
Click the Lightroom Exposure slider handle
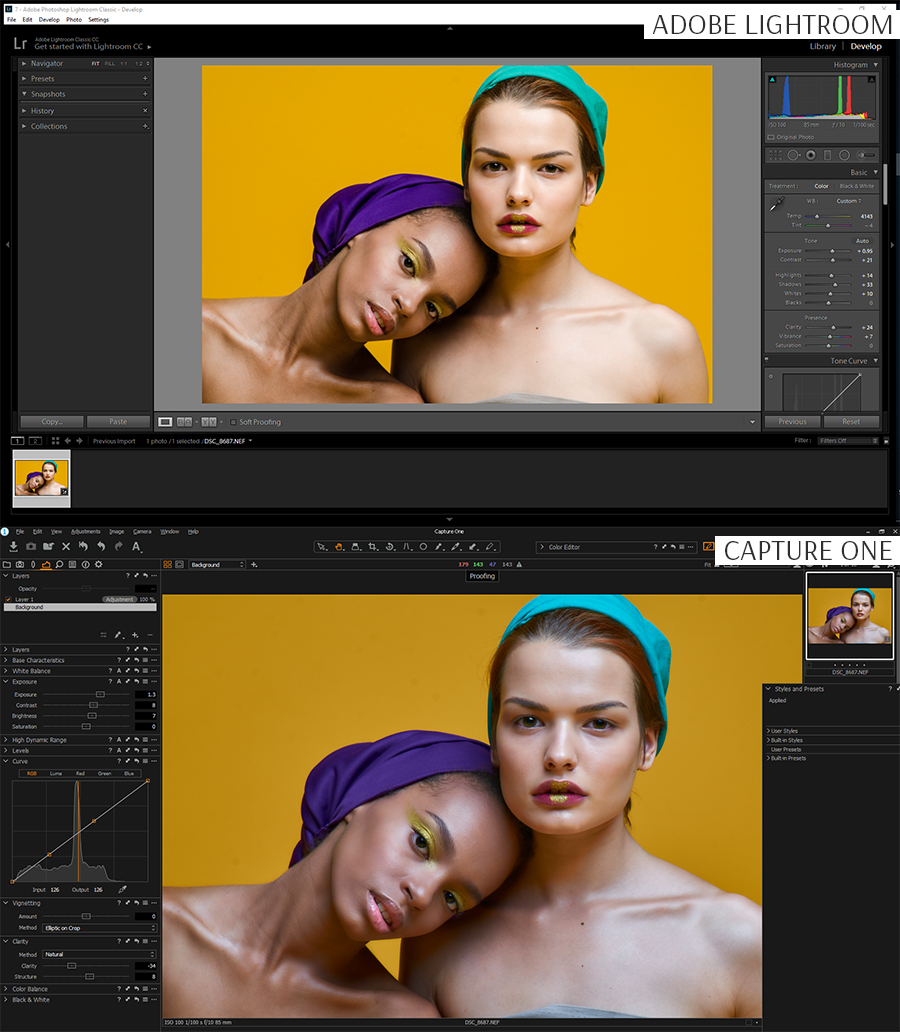[832, 251]
